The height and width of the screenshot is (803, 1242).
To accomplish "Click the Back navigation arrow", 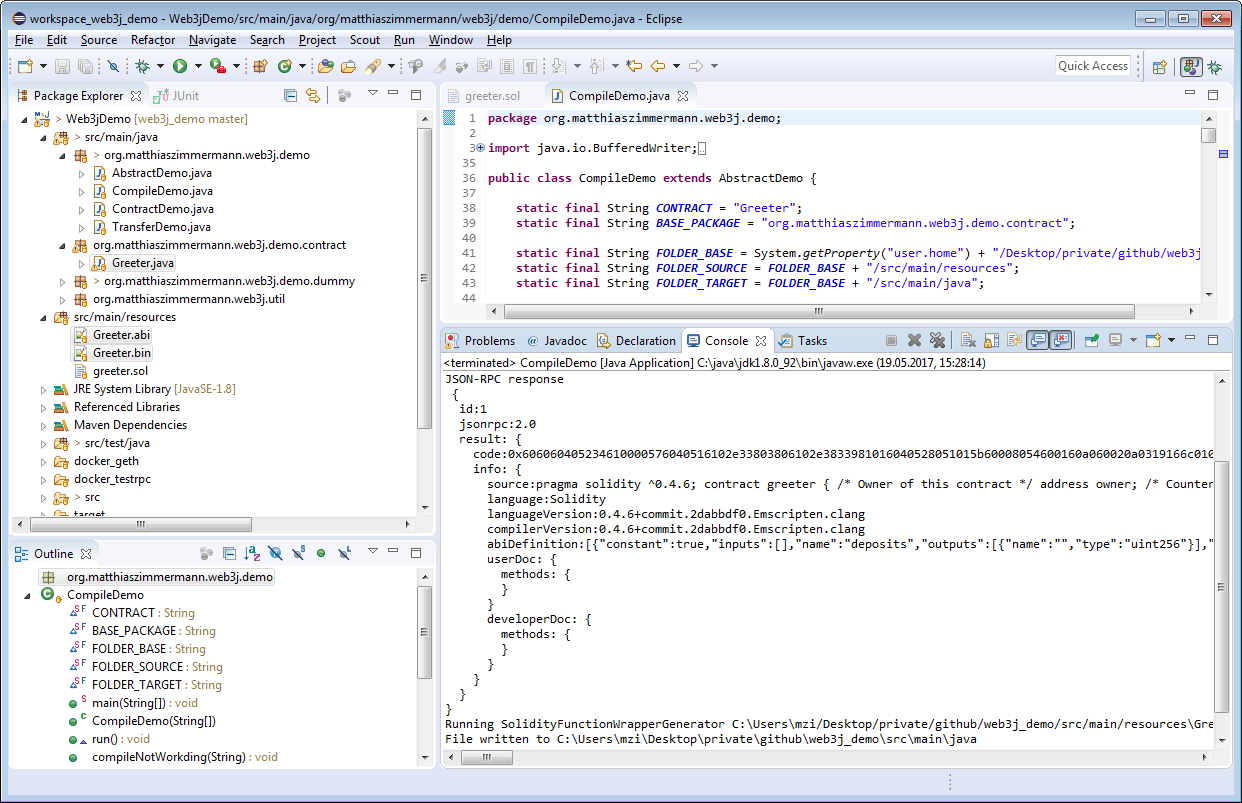I will coord(658,66).
